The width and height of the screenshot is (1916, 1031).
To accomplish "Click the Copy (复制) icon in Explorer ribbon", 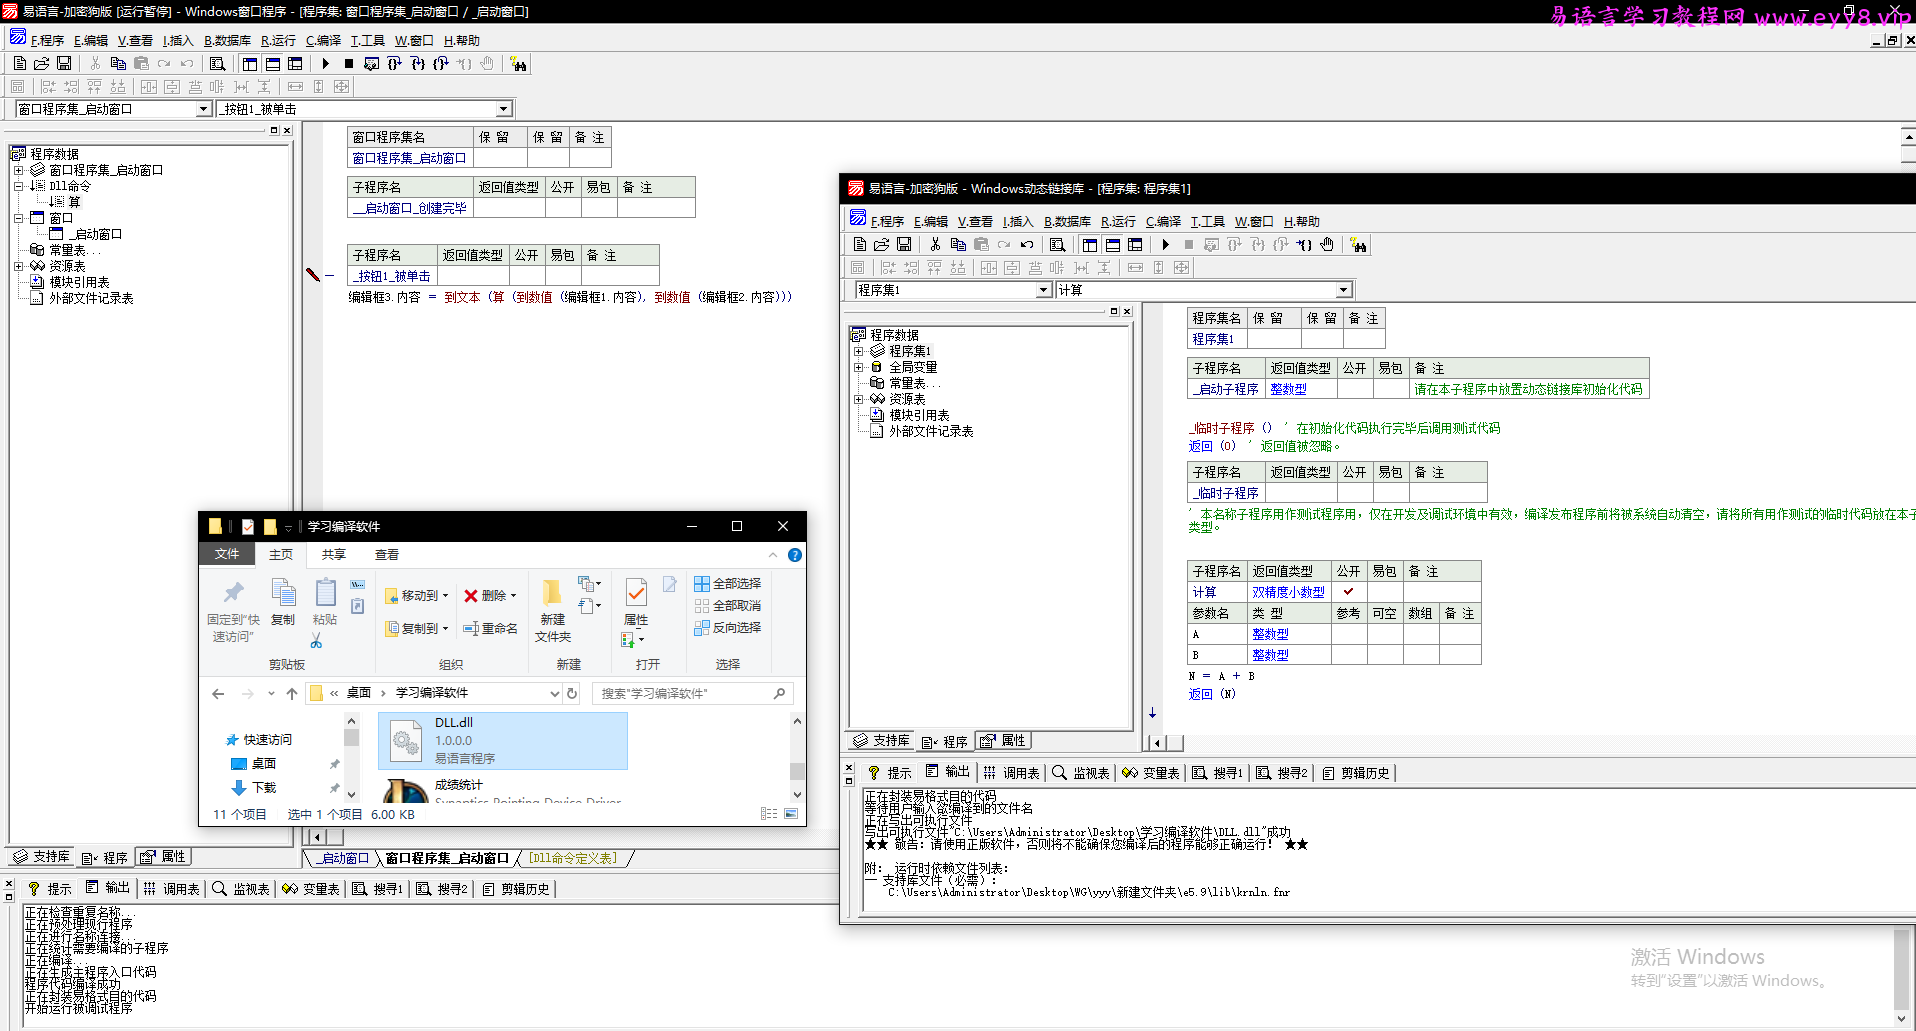I will point(283,601).
